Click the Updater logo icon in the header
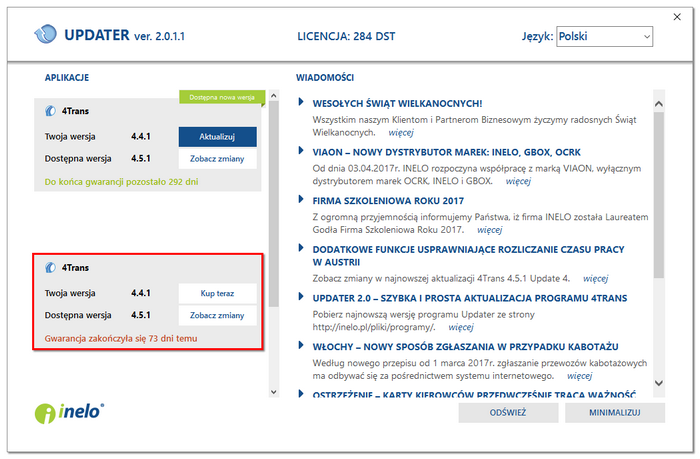 [x=46, y=34]
